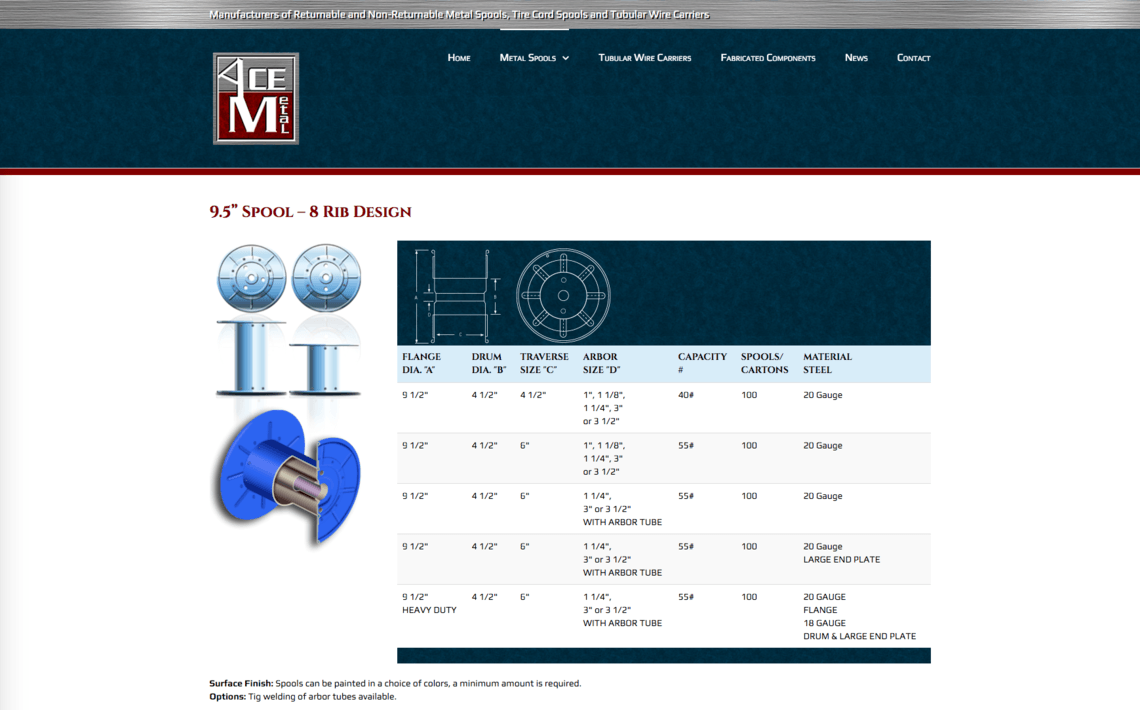The width and height of the screenshot is (1140, 710).
Task: Click the side-view dimension diagram
Action: click(452, 294)
